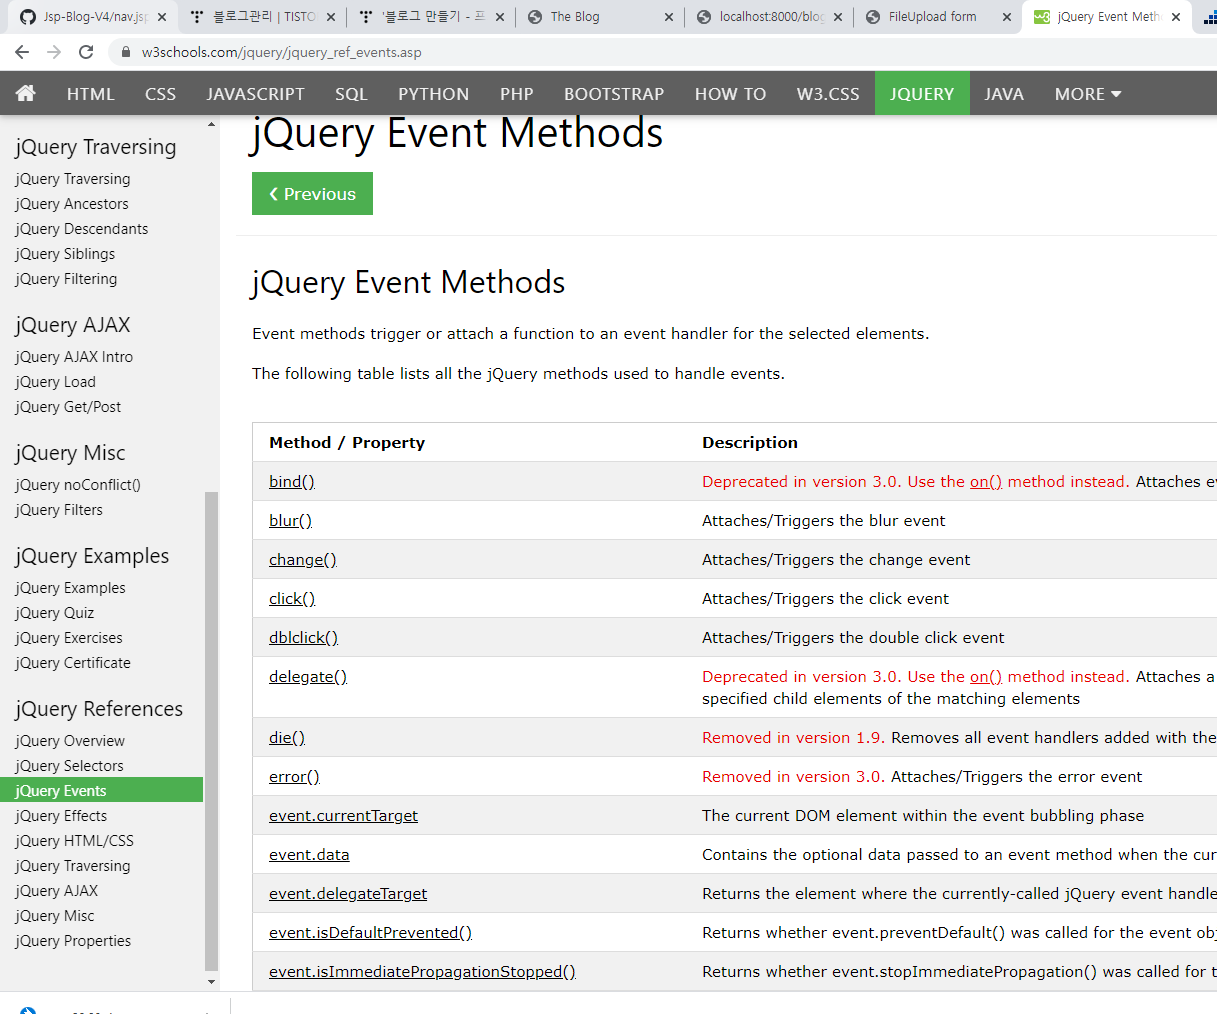The width and height of the screenshot is (1217, 1014).
Task: Open jQuery Effects in sidebar
Action: point(61,815)
